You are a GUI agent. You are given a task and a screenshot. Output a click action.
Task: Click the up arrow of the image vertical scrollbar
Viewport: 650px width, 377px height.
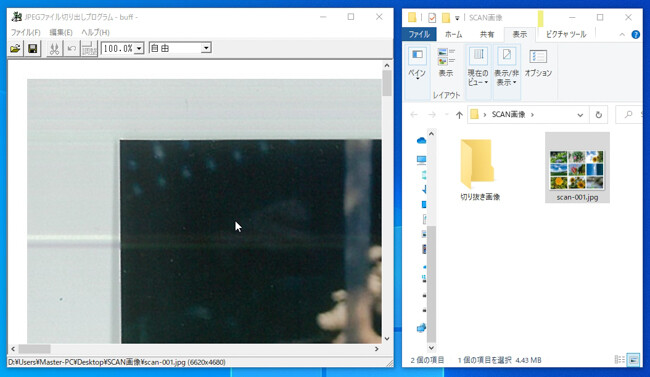click(x=387, y=65)
